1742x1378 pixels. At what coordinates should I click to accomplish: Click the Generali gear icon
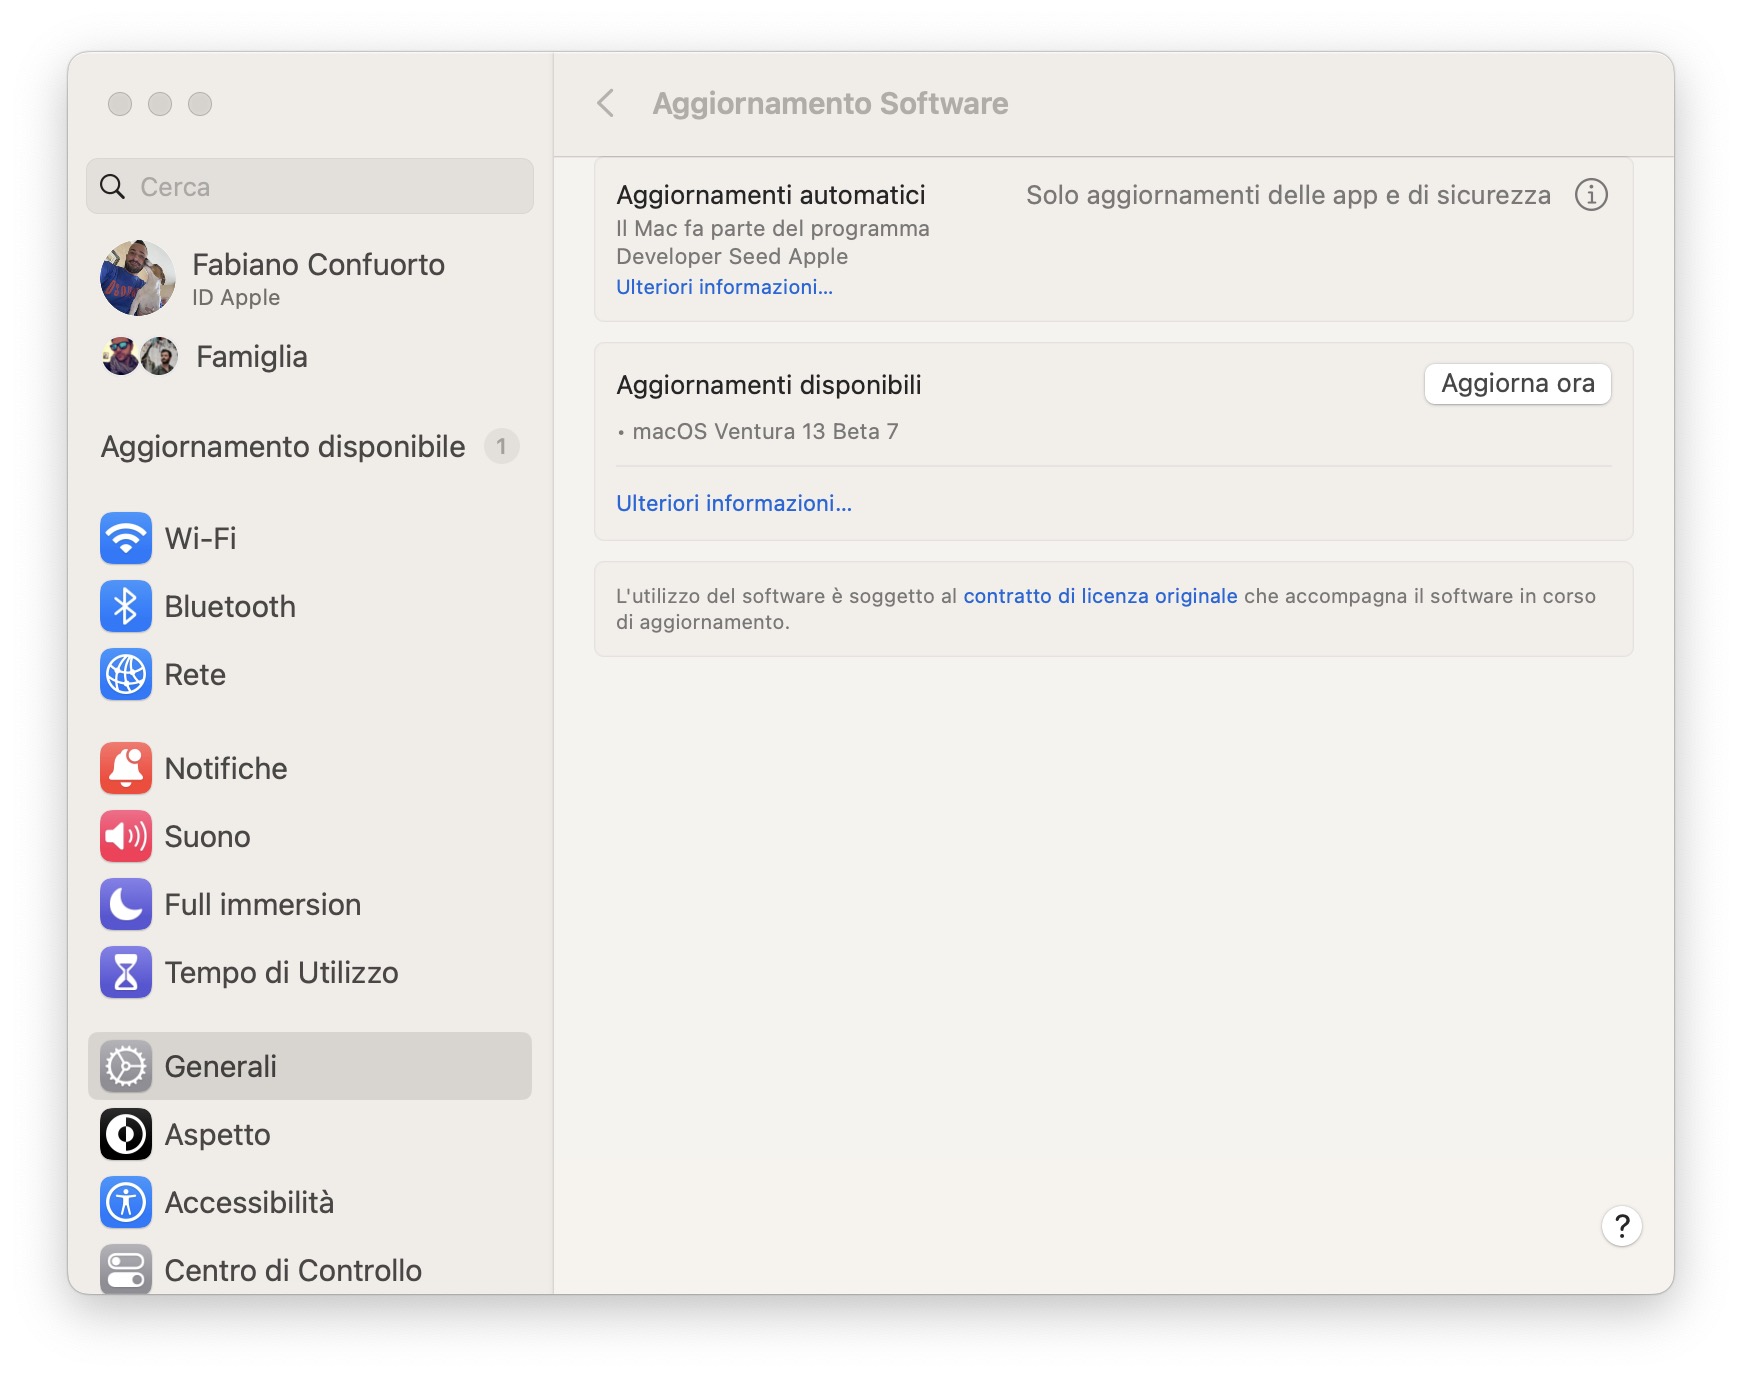[126, 1066]
